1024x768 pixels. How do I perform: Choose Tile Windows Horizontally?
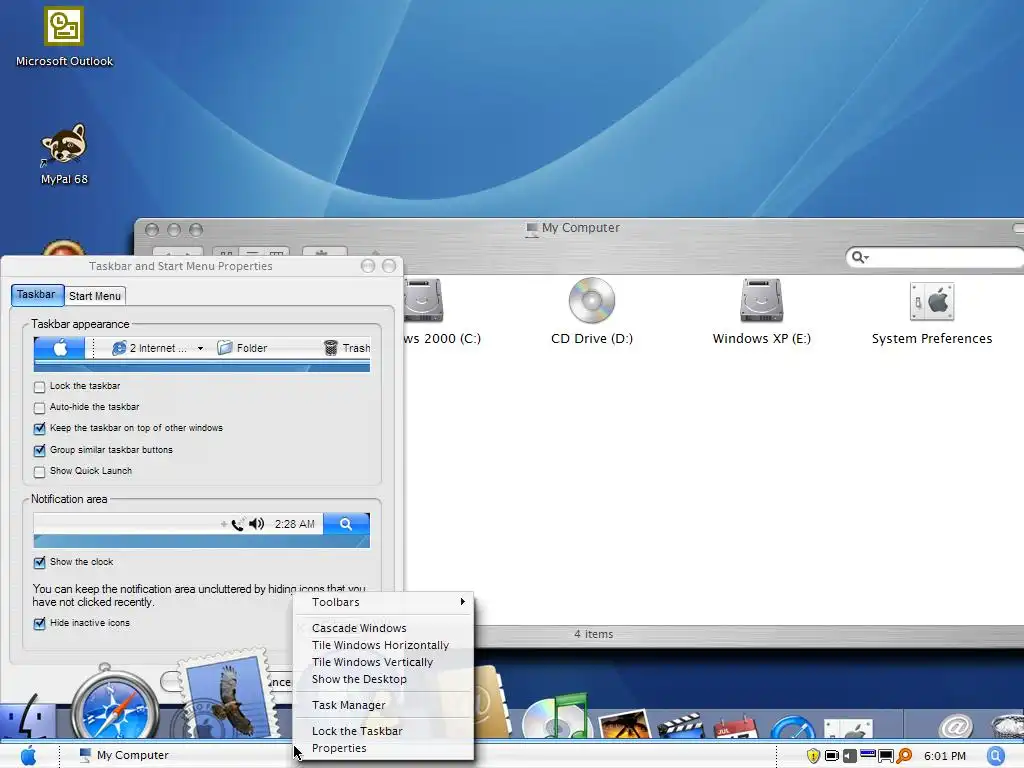[383, 645]
